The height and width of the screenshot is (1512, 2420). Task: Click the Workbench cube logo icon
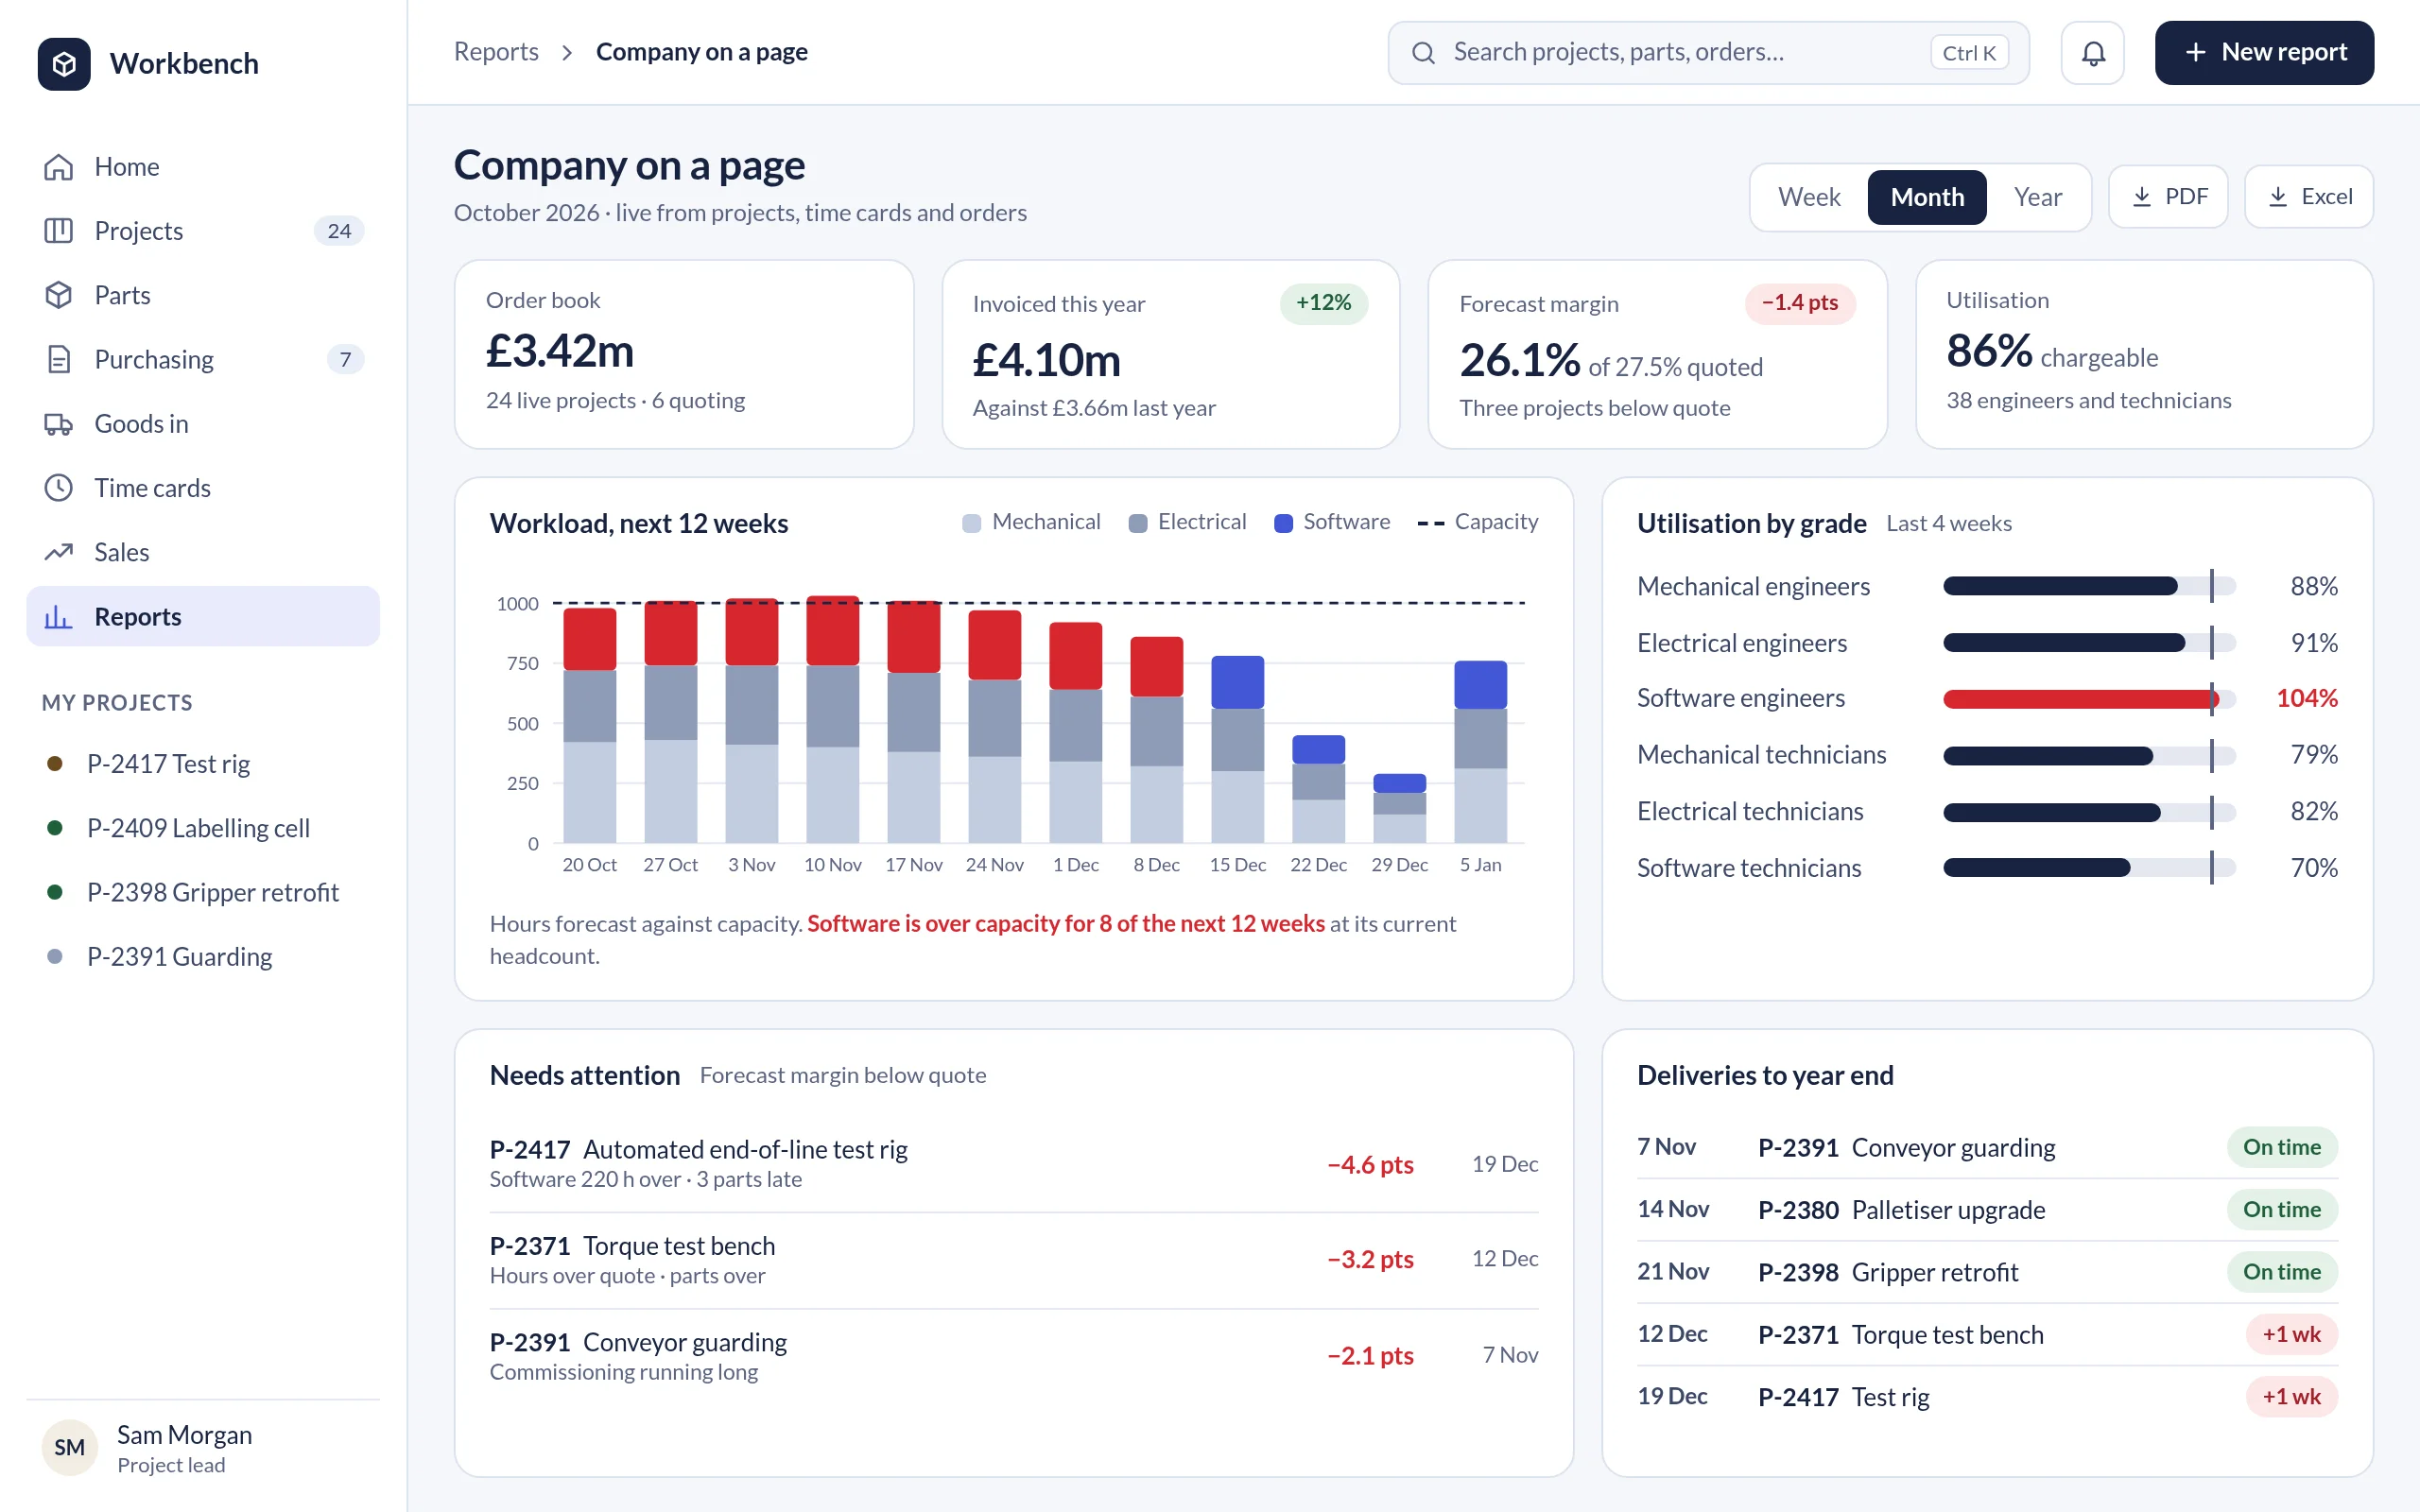click(64, 64)
